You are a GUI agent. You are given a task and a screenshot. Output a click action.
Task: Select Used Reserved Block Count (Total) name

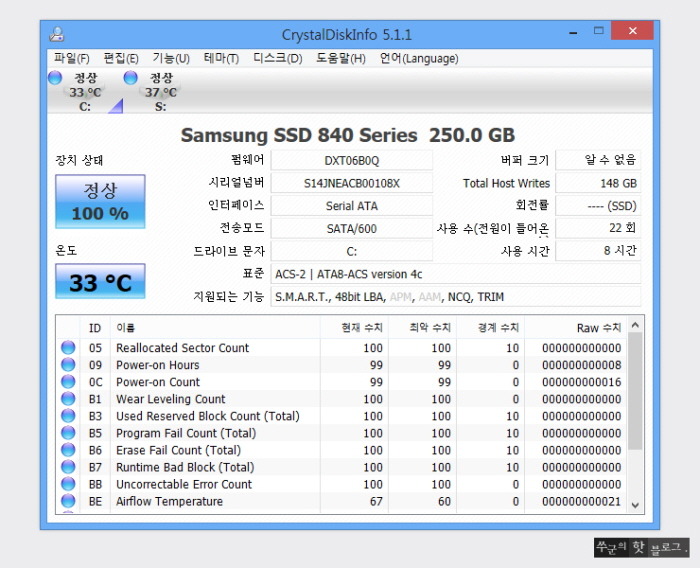pos(208,416)
